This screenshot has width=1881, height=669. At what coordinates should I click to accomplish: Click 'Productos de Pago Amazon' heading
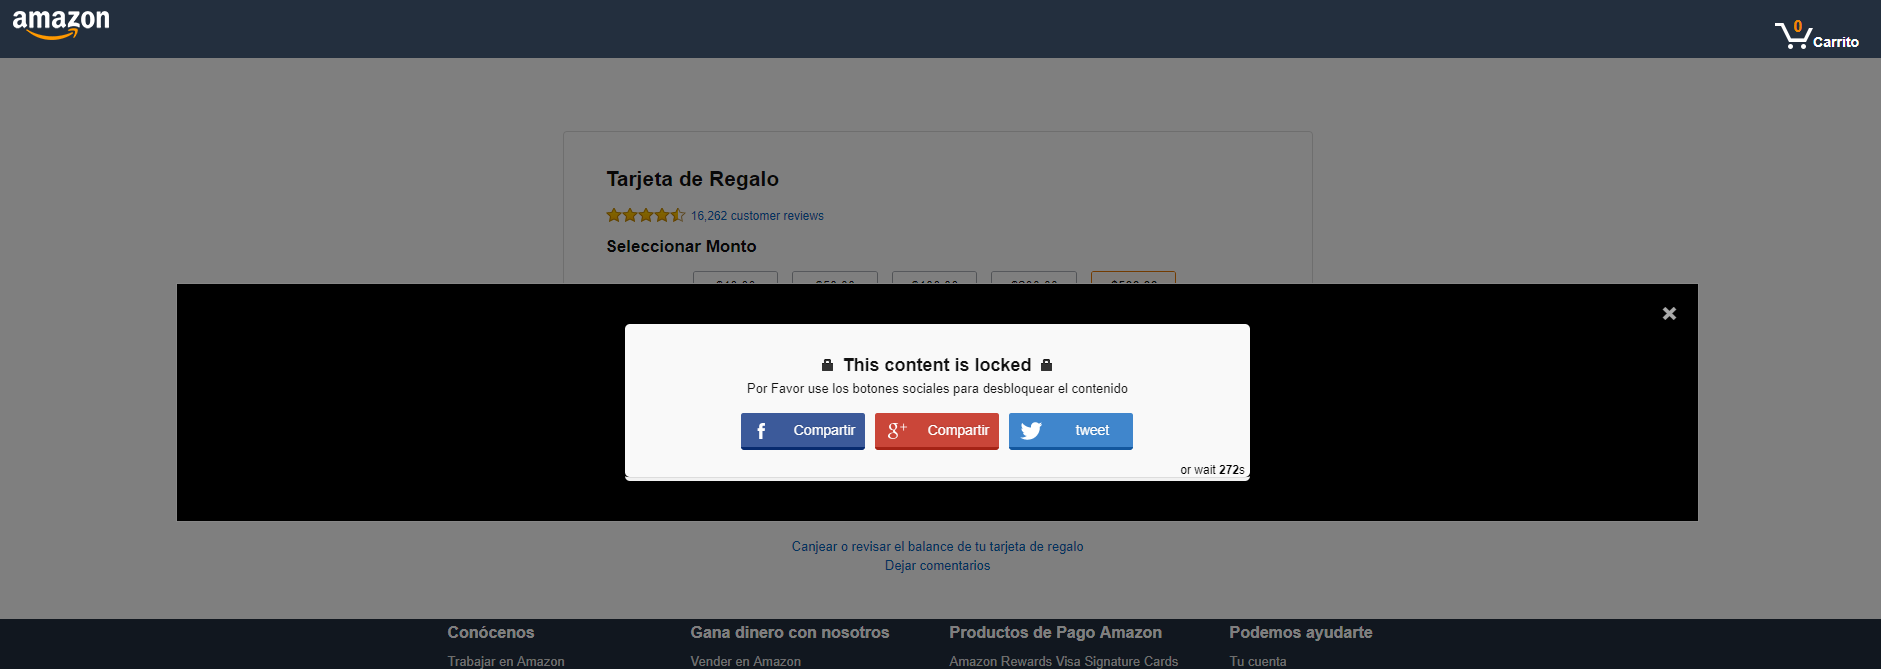tap(1056, 632)
